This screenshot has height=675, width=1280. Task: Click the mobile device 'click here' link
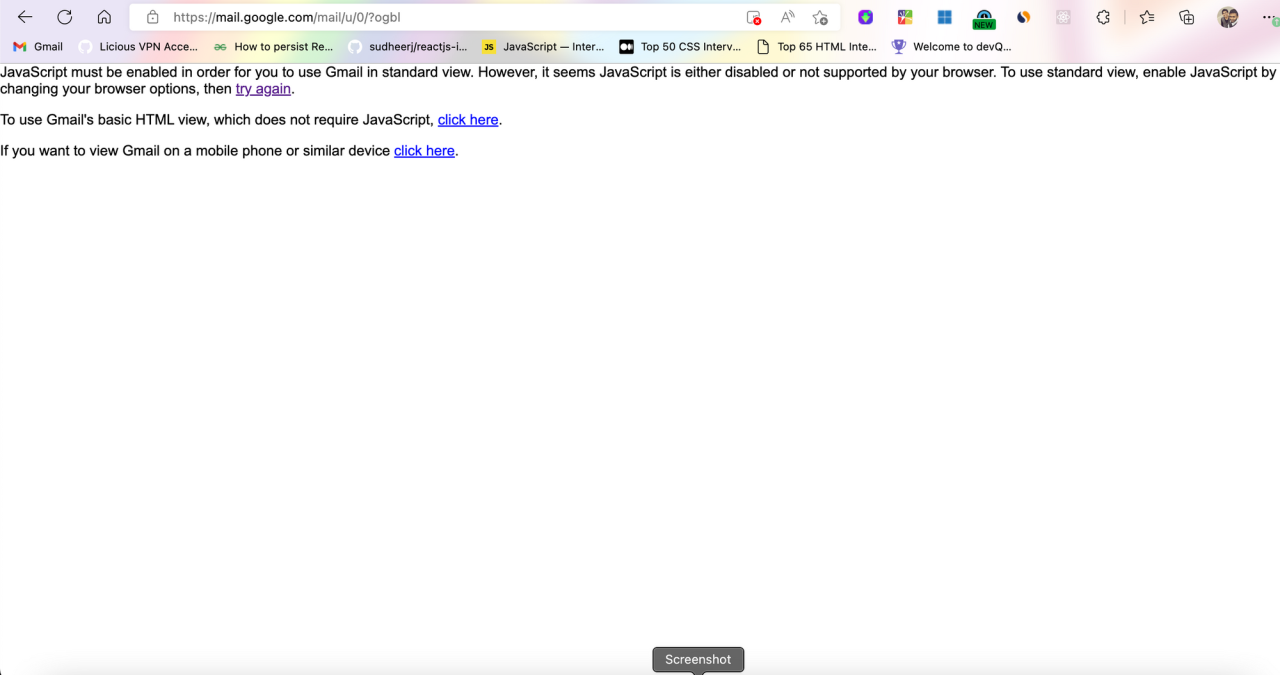click(424, 151)
